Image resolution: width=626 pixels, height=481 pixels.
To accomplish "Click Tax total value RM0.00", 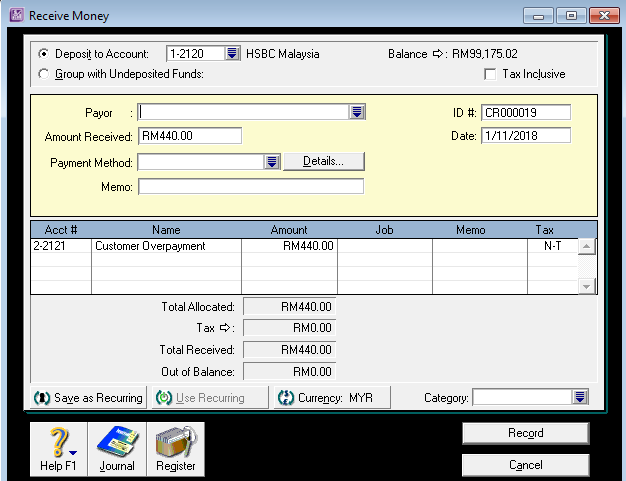I will pos(289,328).
